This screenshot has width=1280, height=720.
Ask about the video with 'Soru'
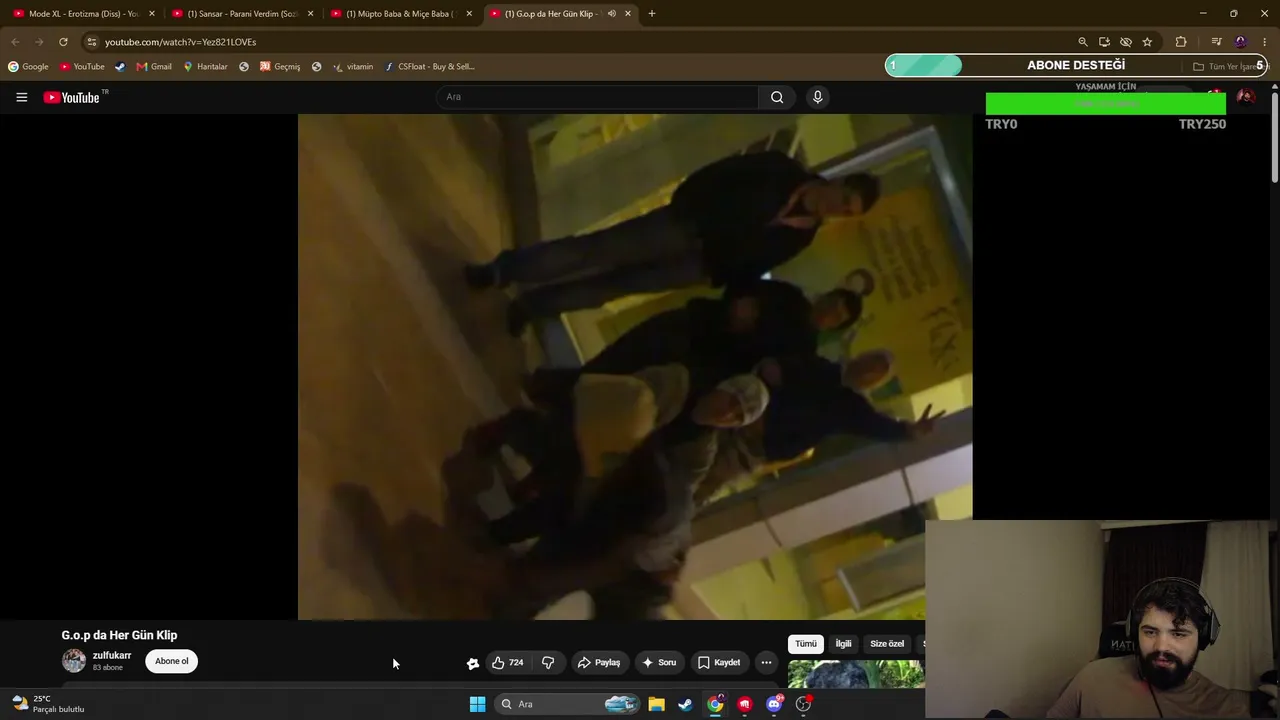(x=659, y=662)
